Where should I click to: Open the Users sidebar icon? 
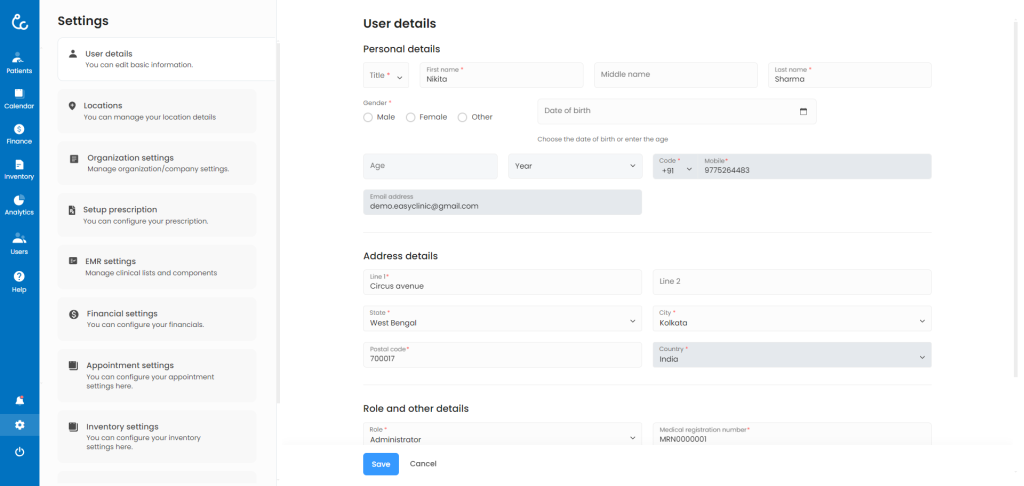(19, 243)
